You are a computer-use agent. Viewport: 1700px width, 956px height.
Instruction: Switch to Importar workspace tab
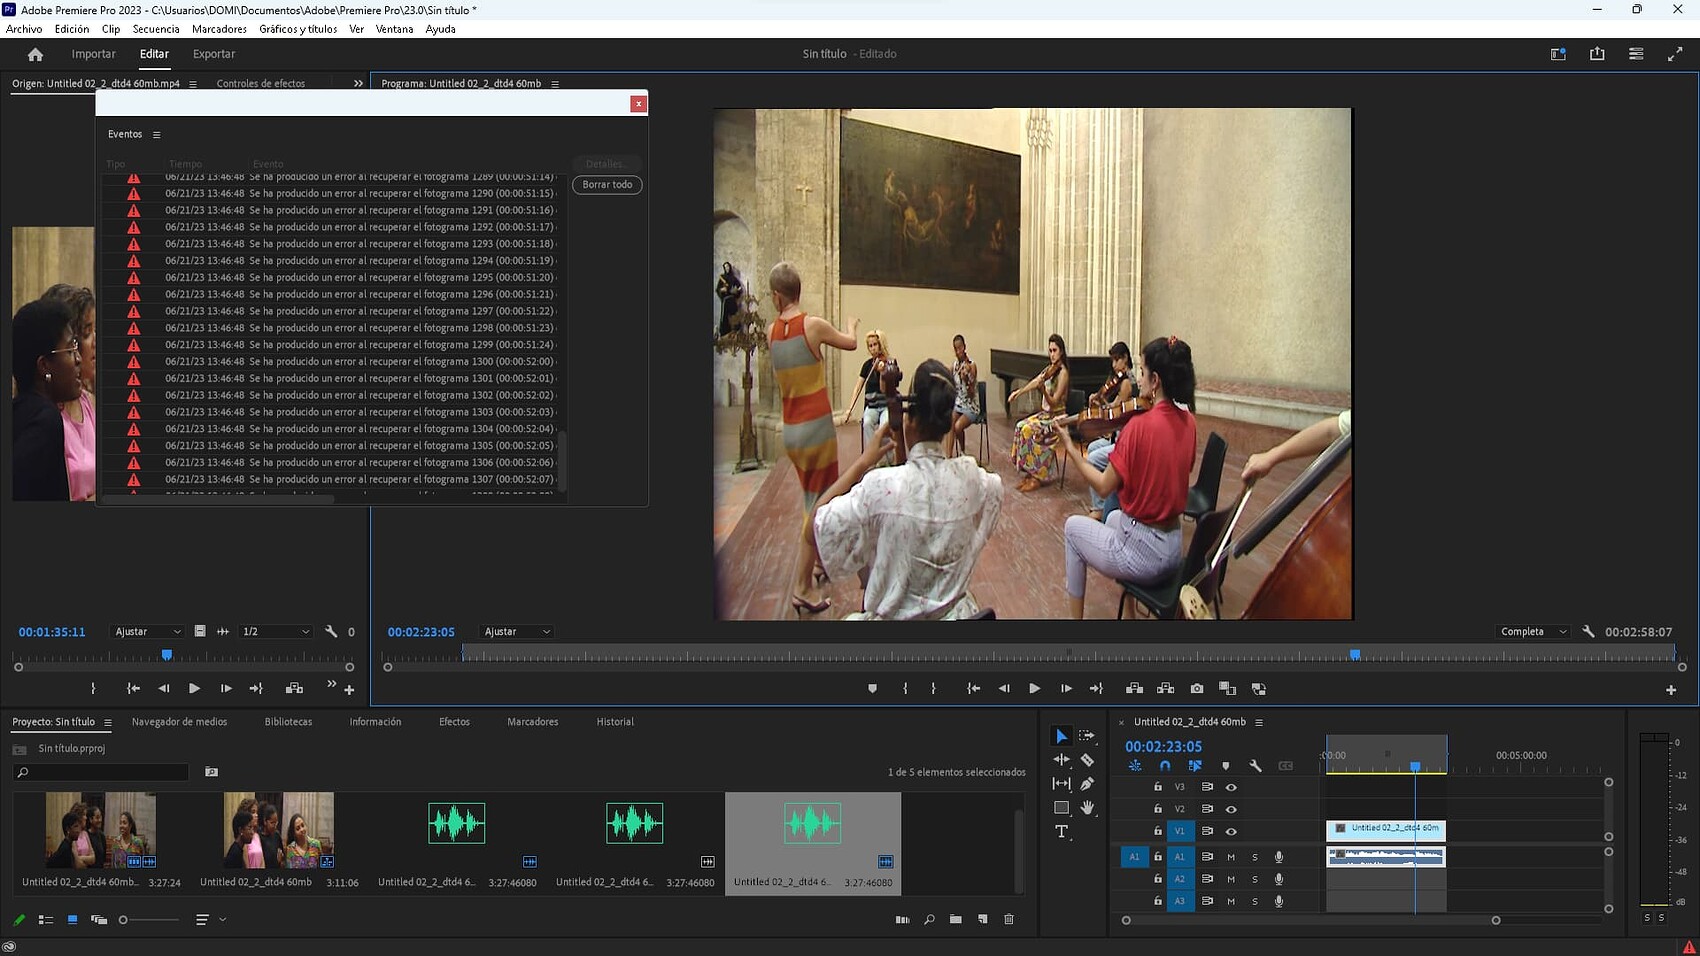tap(93, 54)
